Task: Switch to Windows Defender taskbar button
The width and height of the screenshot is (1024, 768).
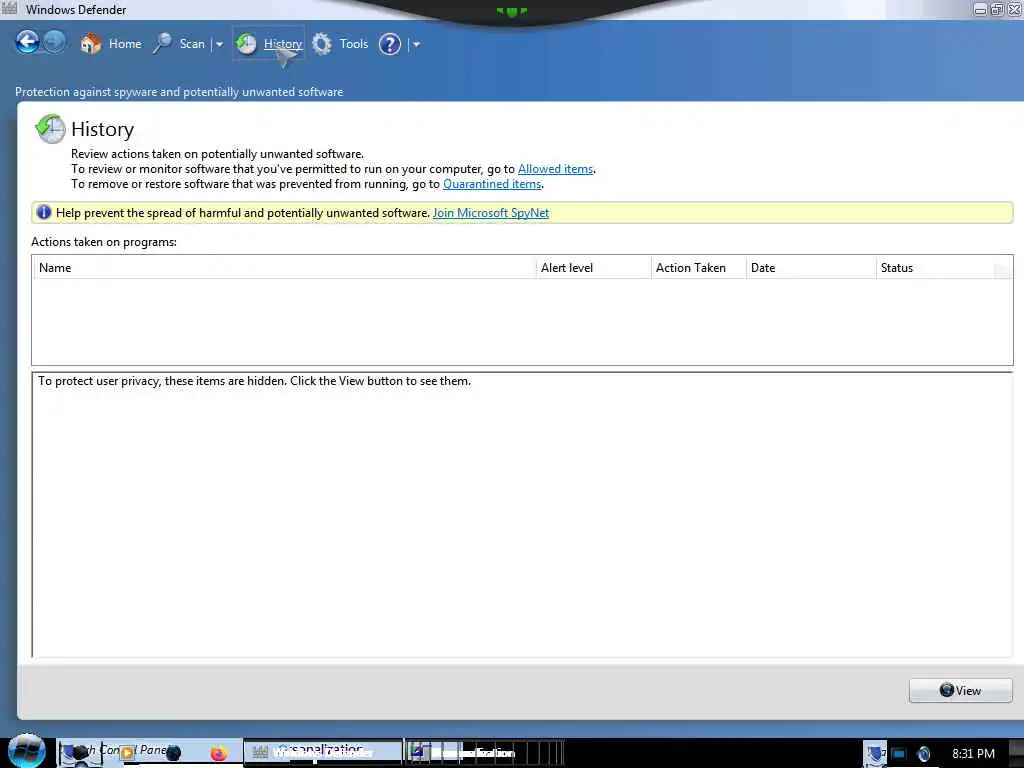Action: point(323,752)
